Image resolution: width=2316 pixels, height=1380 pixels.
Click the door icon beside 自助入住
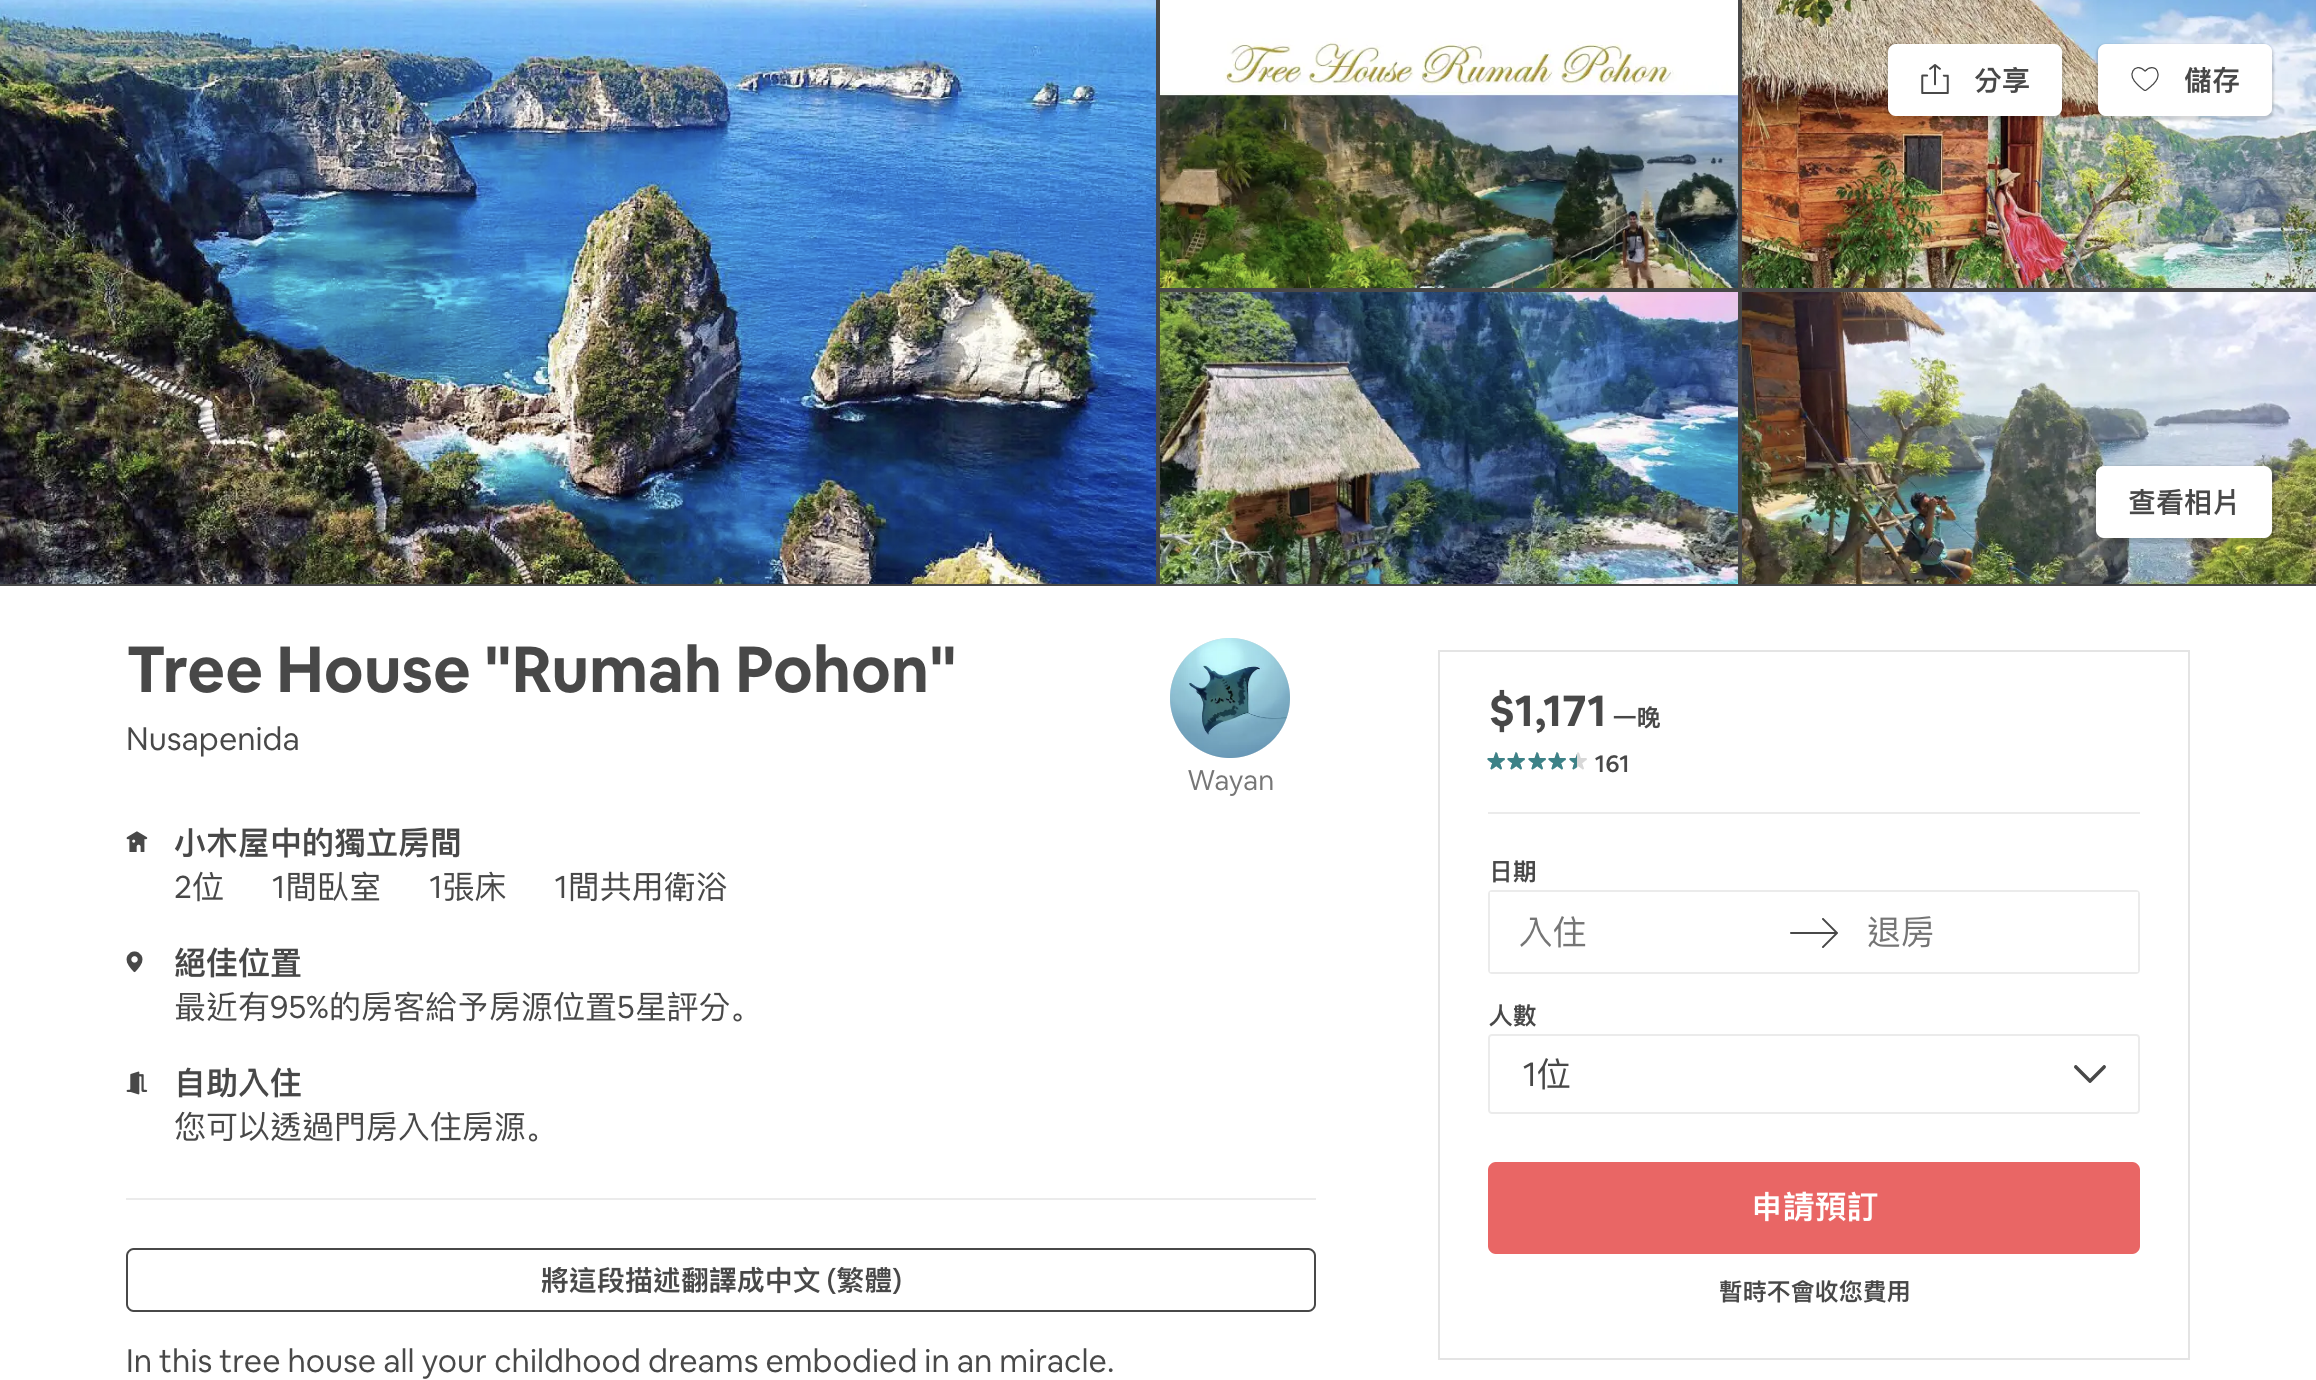(137, 1082)
